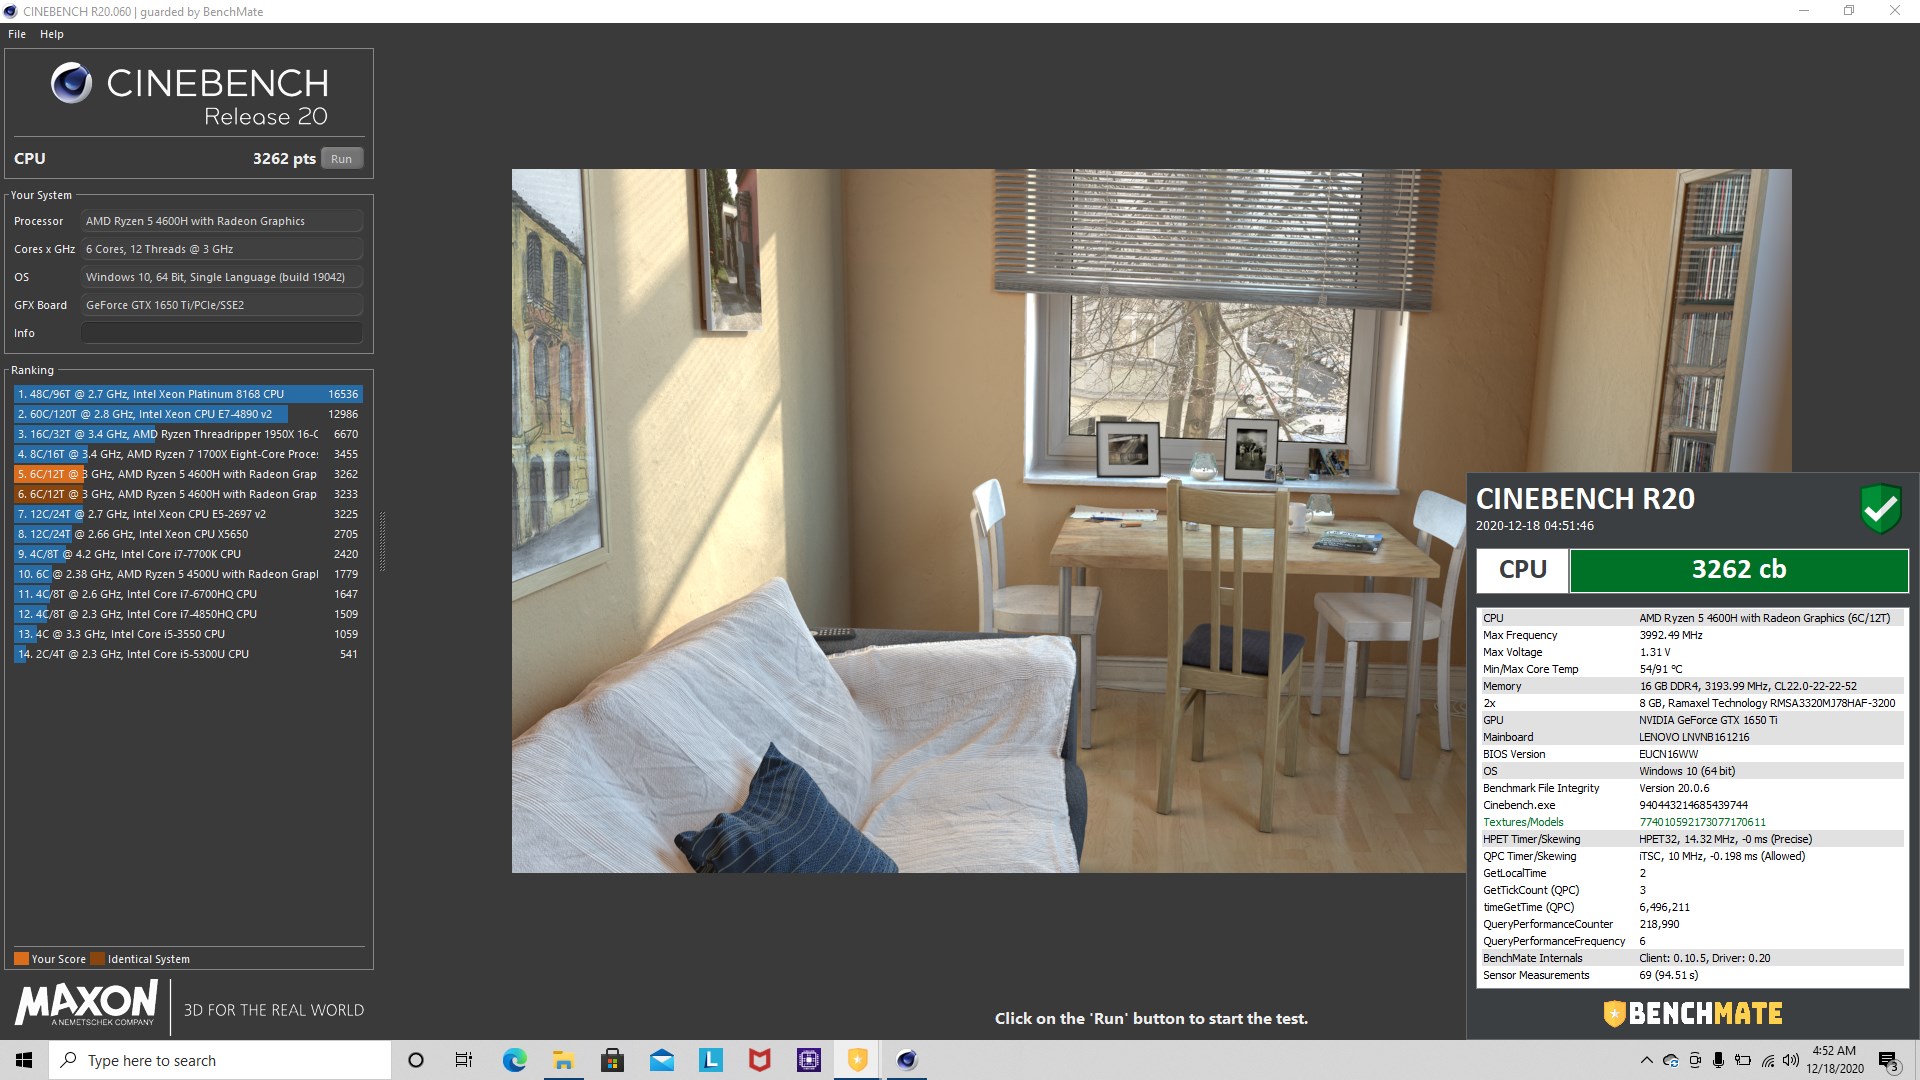
Task: Click the Processor field showing AMD Ryzen 5 4600H
Action: pyautogui.click(x=221, y=221)
